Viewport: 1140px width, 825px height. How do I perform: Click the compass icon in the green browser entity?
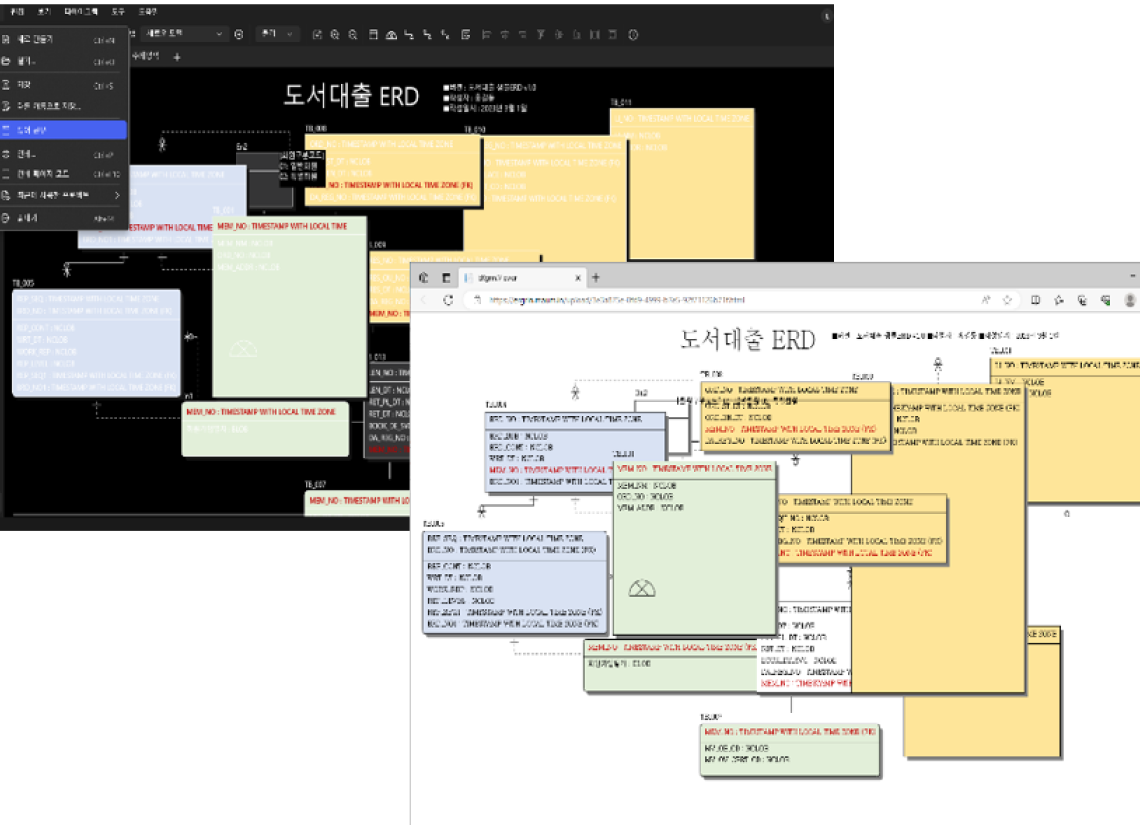tap(641, 588)
